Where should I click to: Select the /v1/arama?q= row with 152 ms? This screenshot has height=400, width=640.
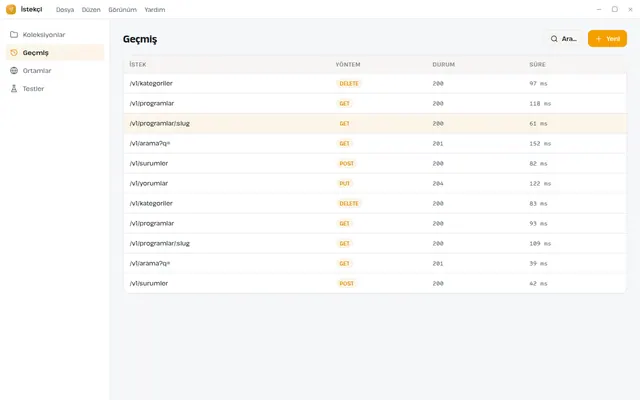[375, 143]
